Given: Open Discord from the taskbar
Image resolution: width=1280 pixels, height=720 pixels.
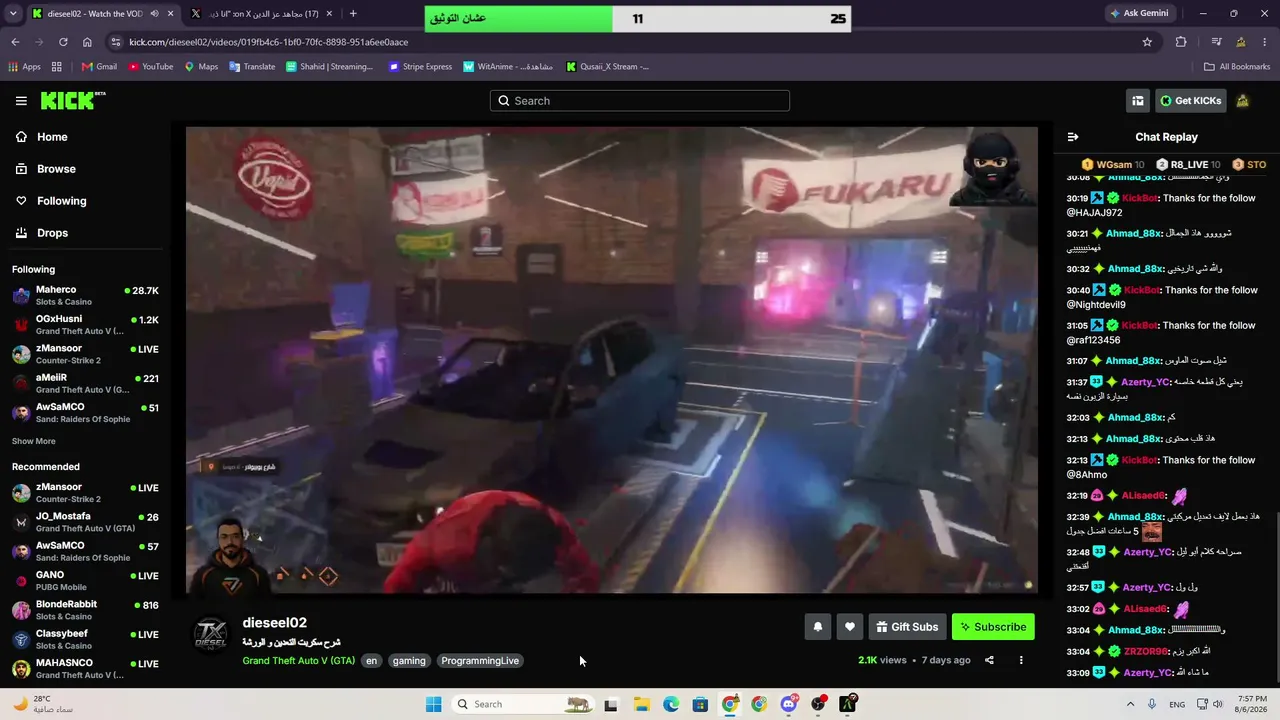Looking at the screenshot, I should (789, 704).
